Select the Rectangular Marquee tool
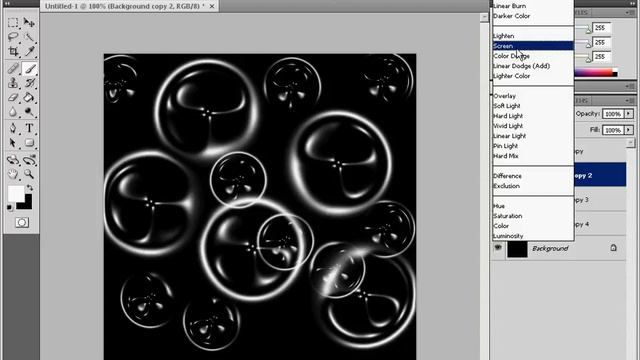 pyautogui.click(x=13, y=22)
